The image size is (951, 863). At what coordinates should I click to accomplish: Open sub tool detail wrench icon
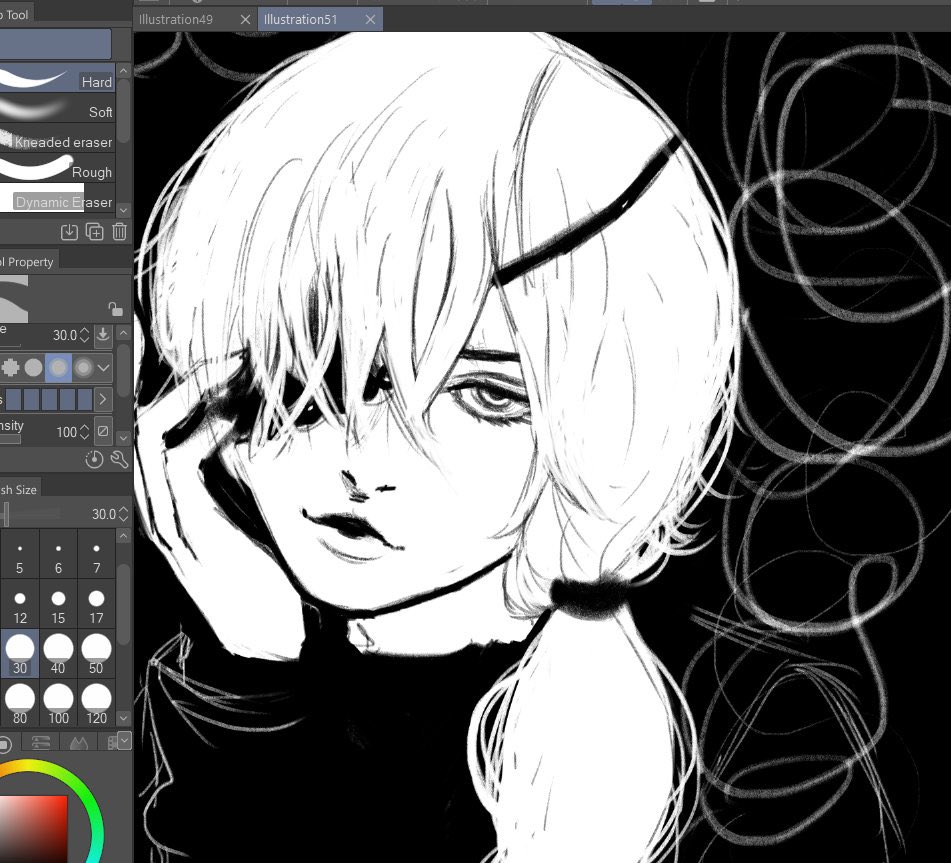[x=119, y=460]
